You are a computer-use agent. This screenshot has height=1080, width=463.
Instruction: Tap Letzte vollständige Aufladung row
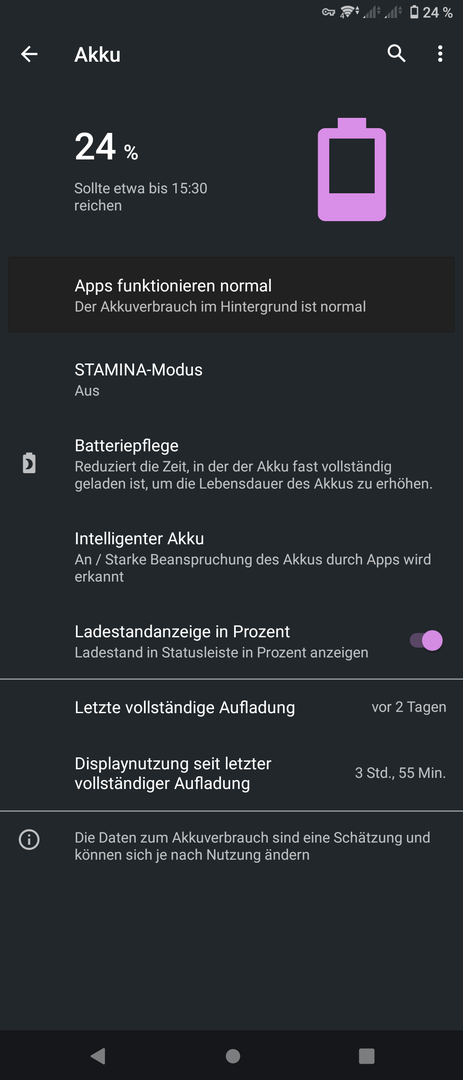pyautogui.click(x=232, y=707)
